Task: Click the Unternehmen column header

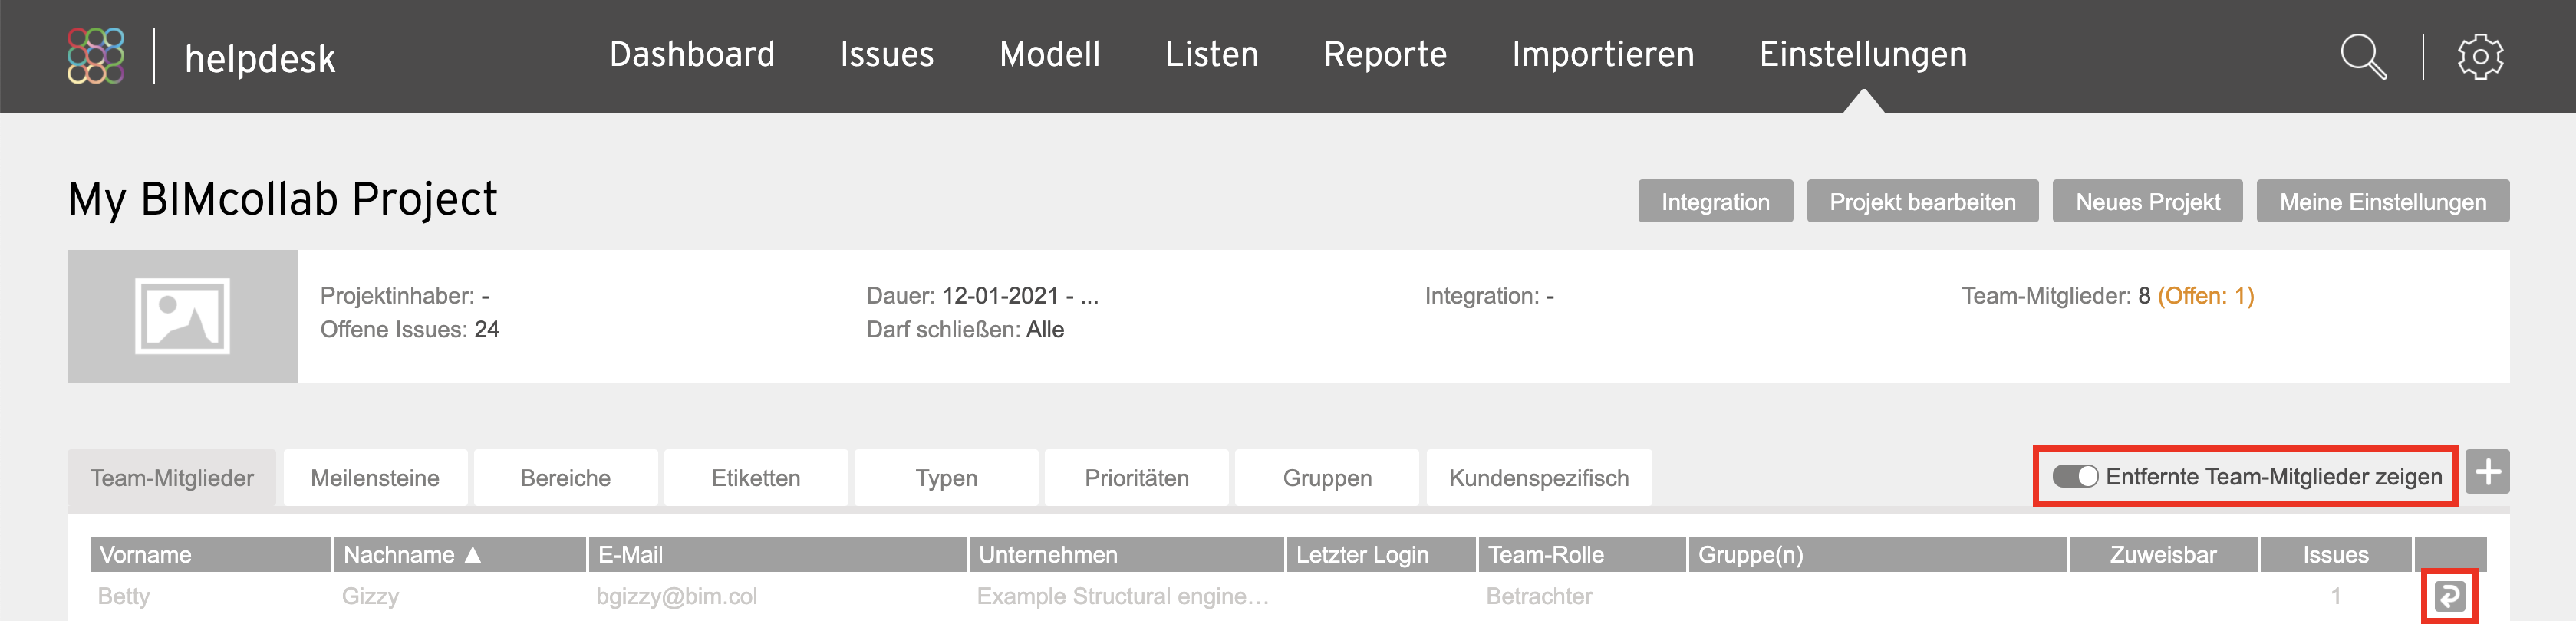Action: coord(1126,554)
